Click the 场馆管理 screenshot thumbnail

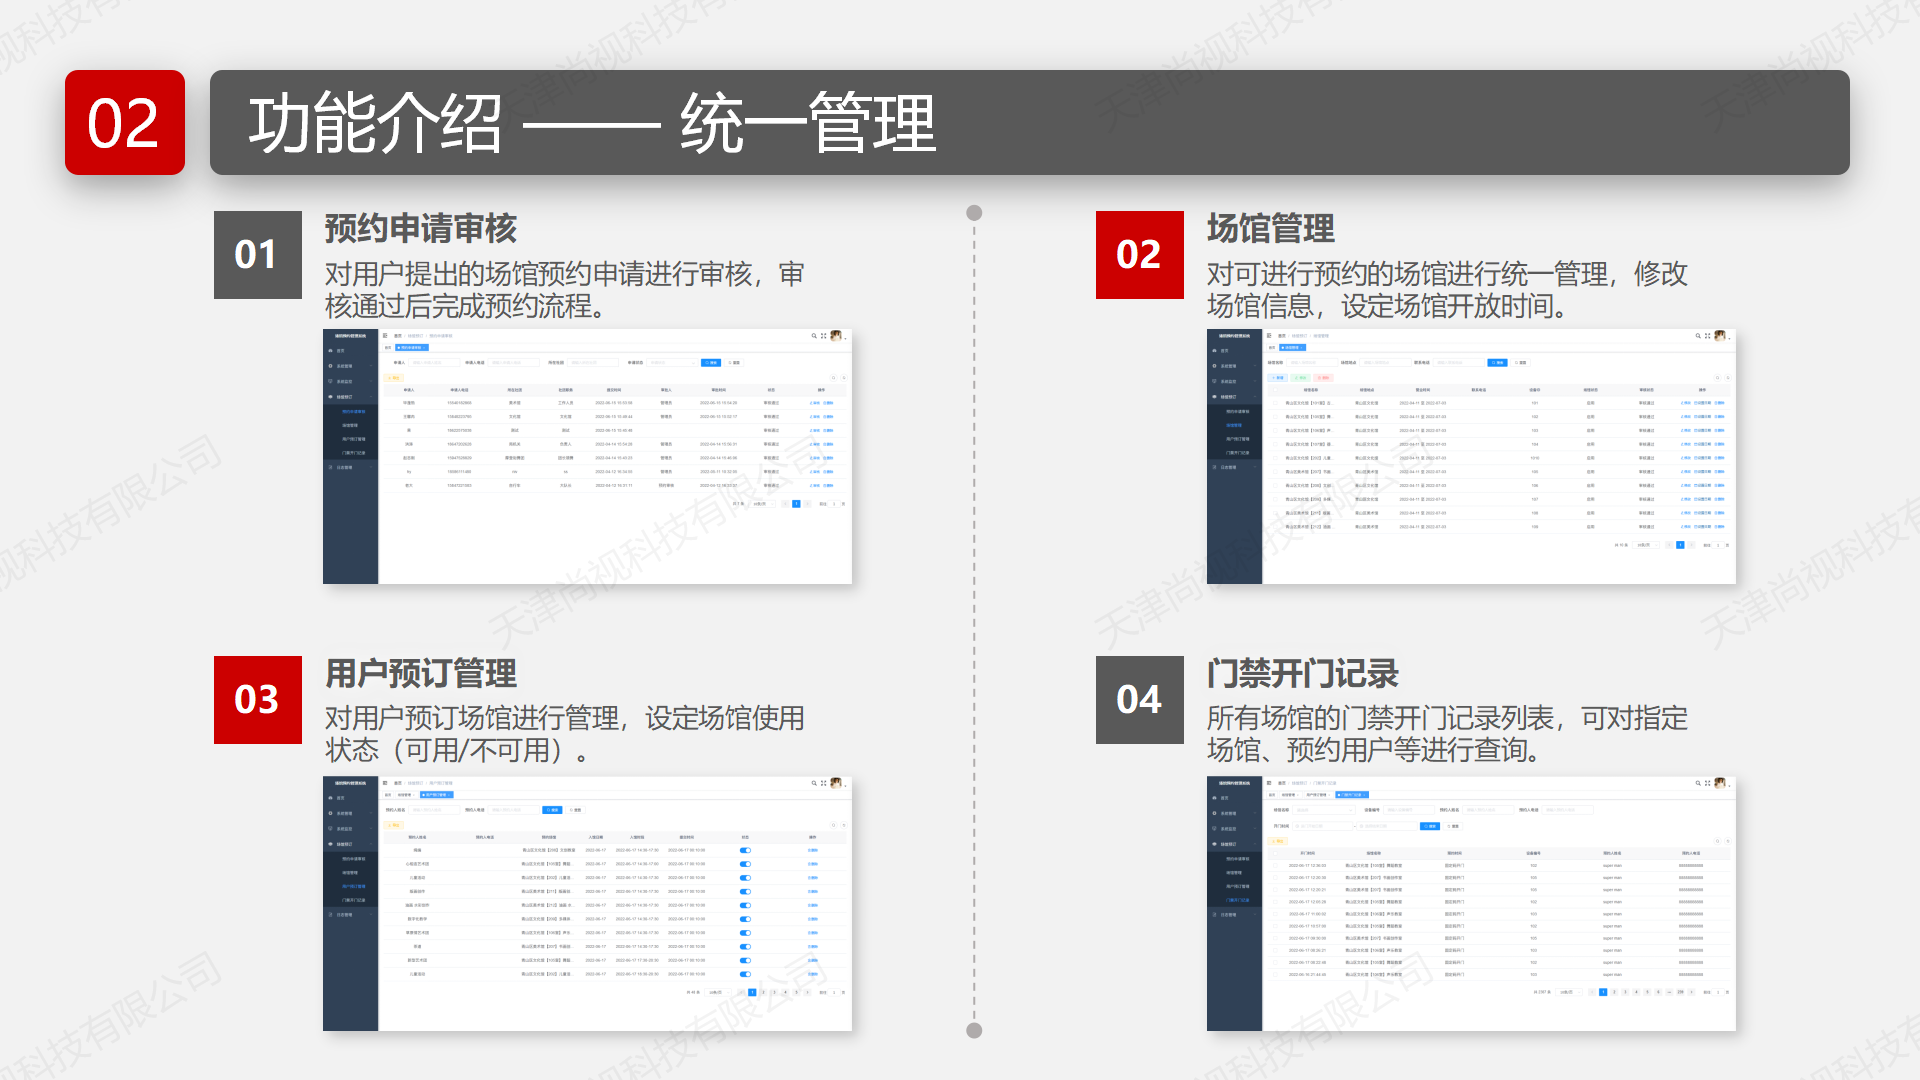pos(1471,456)
